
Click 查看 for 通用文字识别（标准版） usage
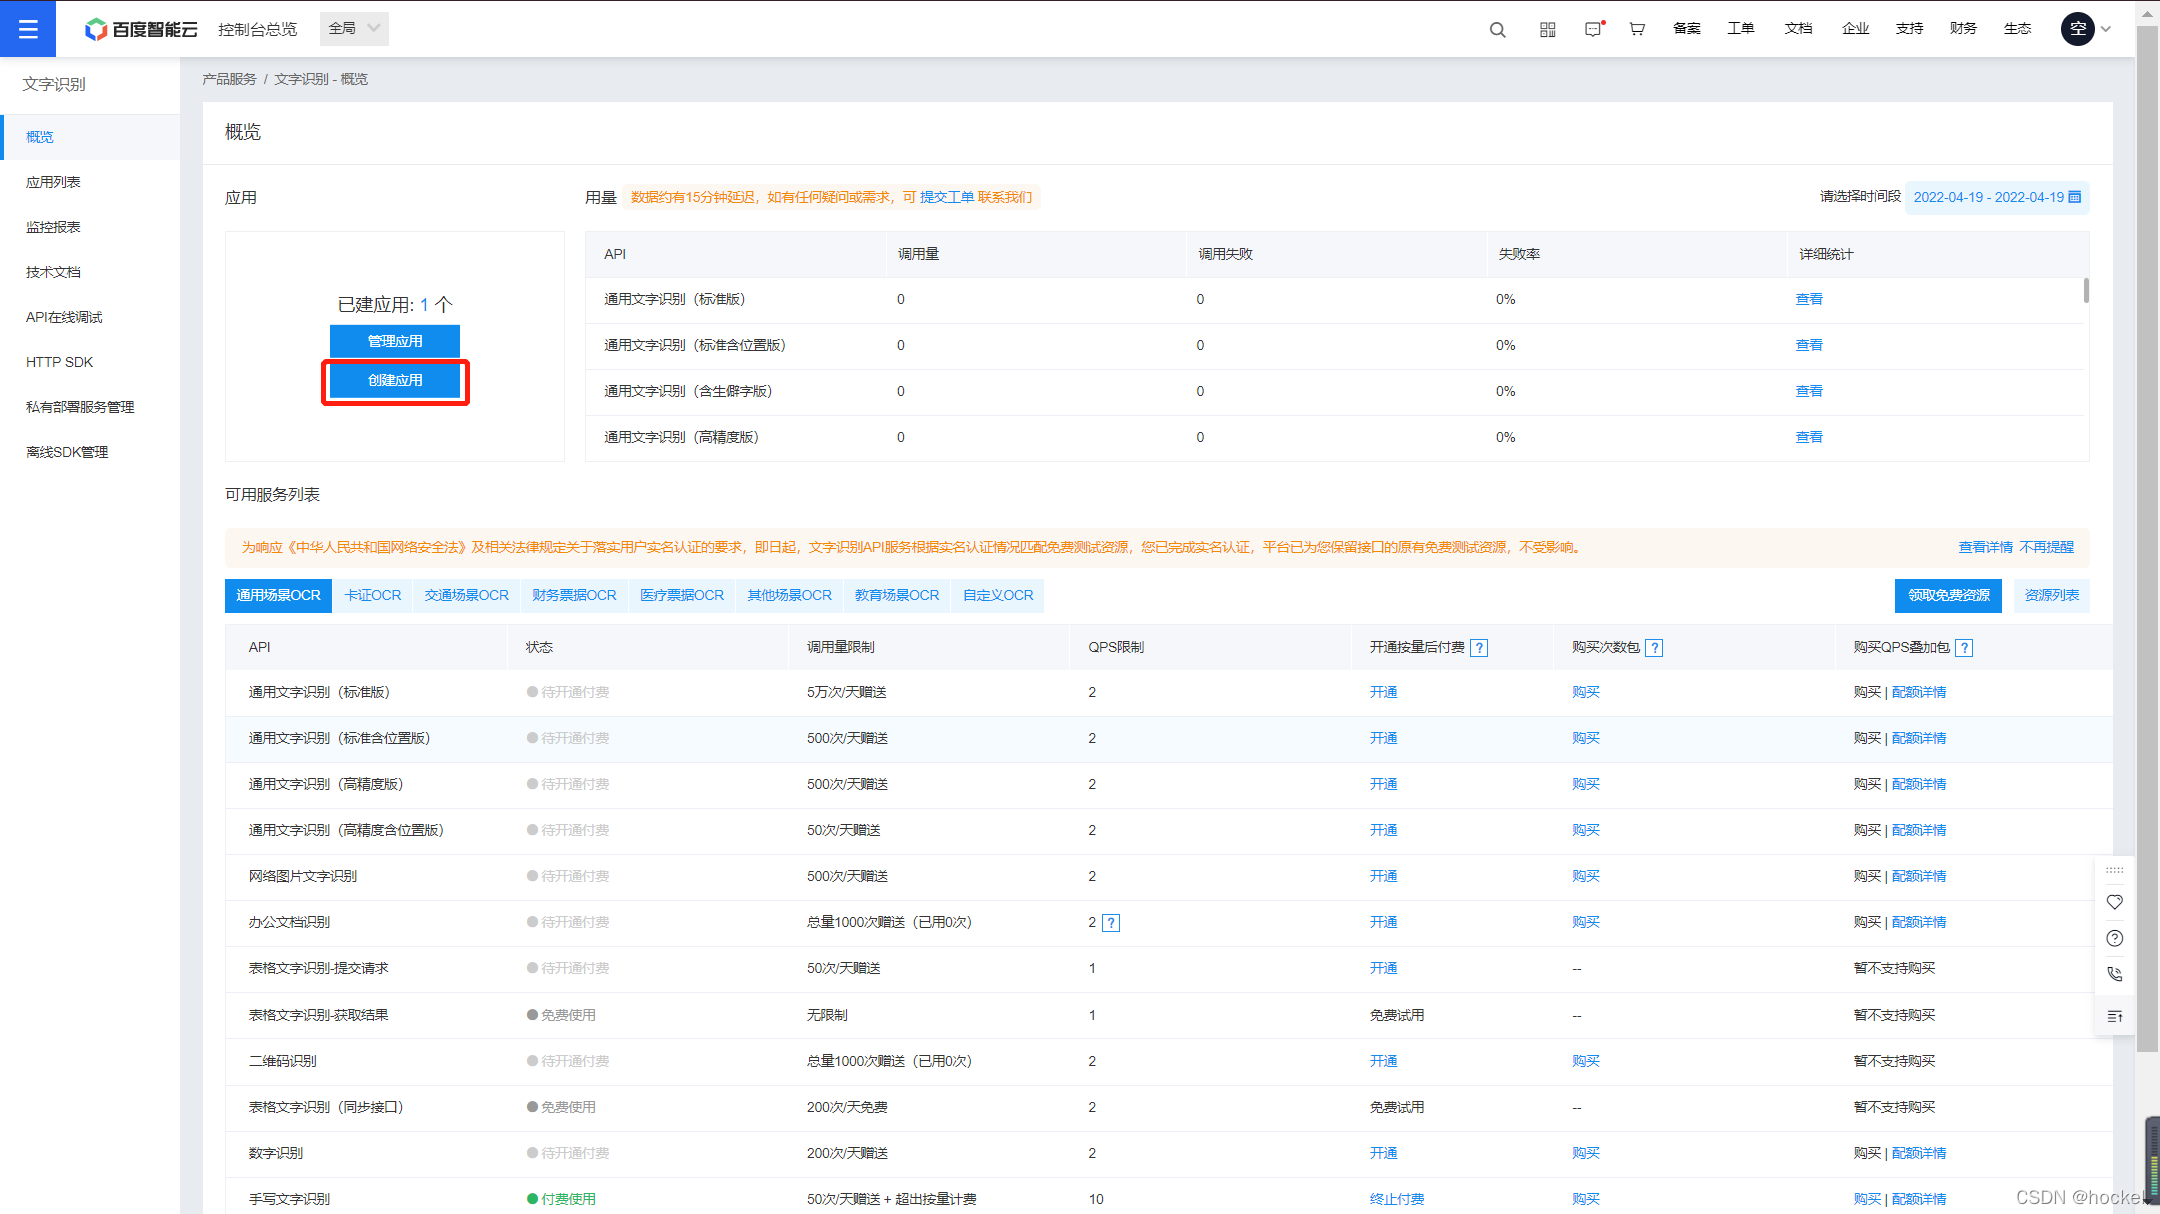click(1809, 299)
